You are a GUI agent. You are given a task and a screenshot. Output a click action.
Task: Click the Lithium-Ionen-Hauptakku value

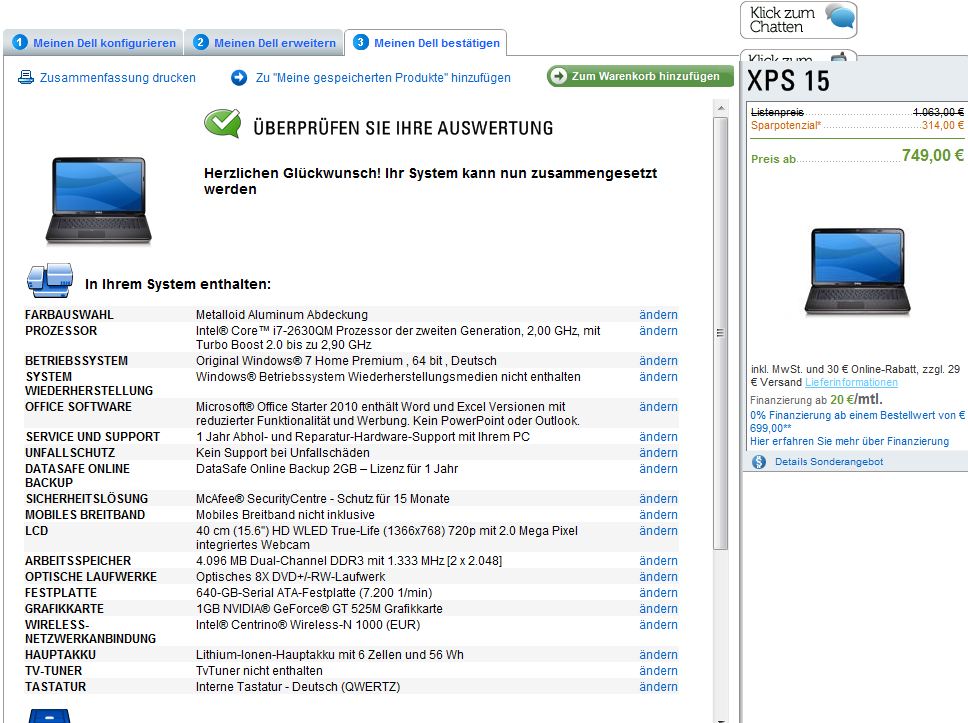pyautogui.click(x=330, y=654)
